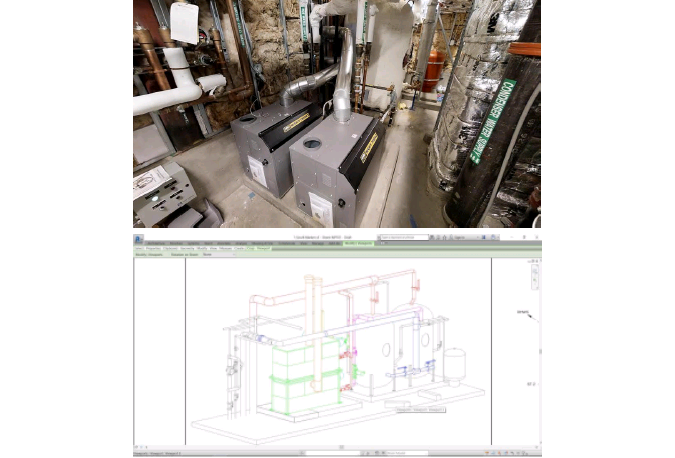The height and width of the screenshot is (458, 675).
Task: Select the green boiler block in drawing
Action: click(x=307, y=374)
